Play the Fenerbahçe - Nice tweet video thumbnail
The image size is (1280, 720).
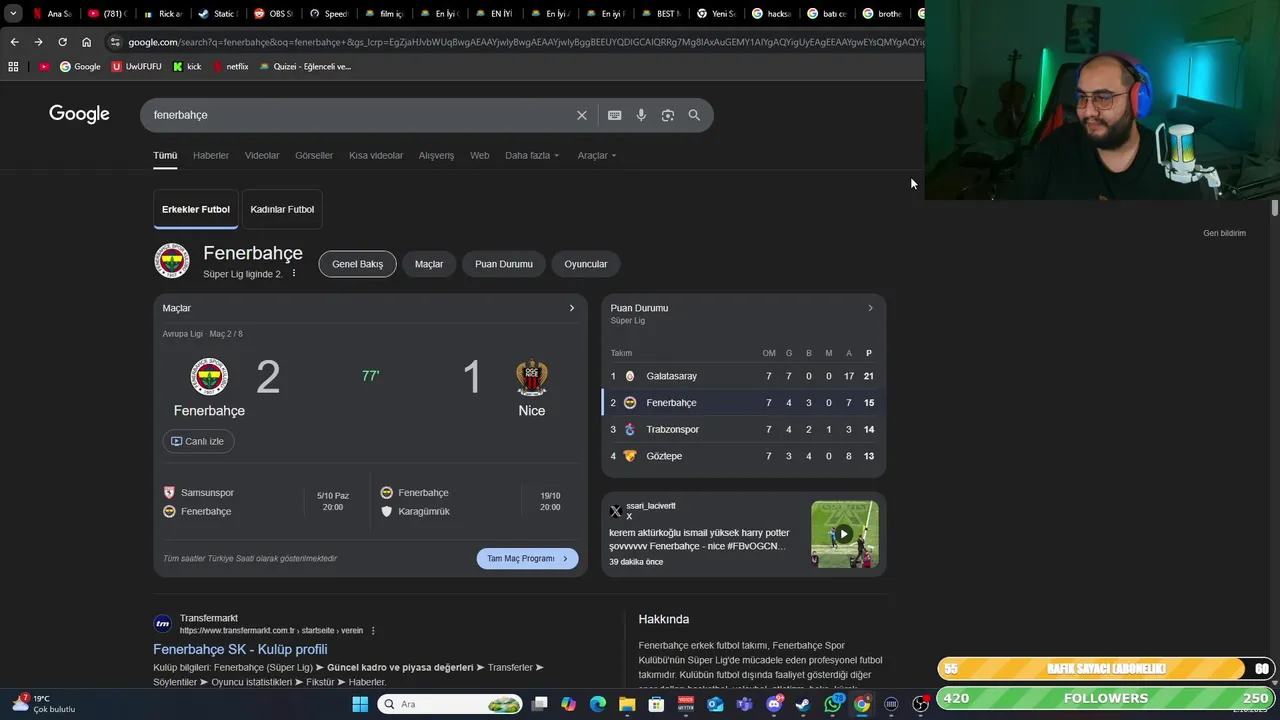(845, 534)
